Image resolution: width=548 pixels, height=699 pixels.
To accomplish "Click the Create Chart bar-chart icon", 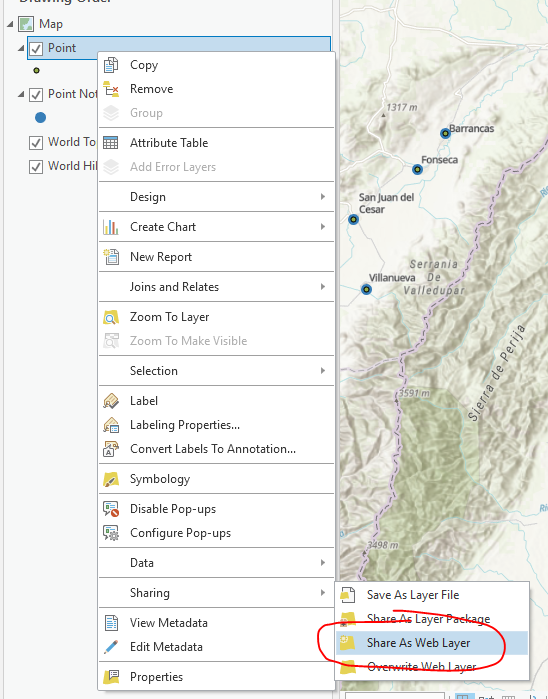I will (x=111, y=227).
